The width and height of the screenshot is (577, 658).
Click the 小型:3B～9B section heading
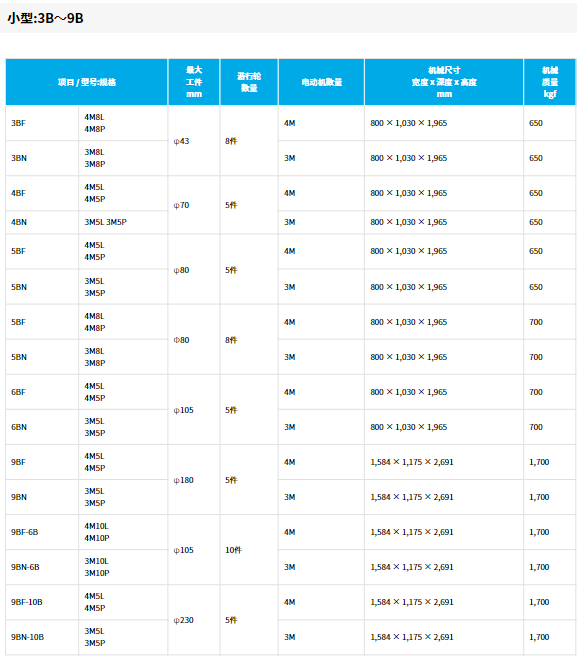[x=45, y=18]
